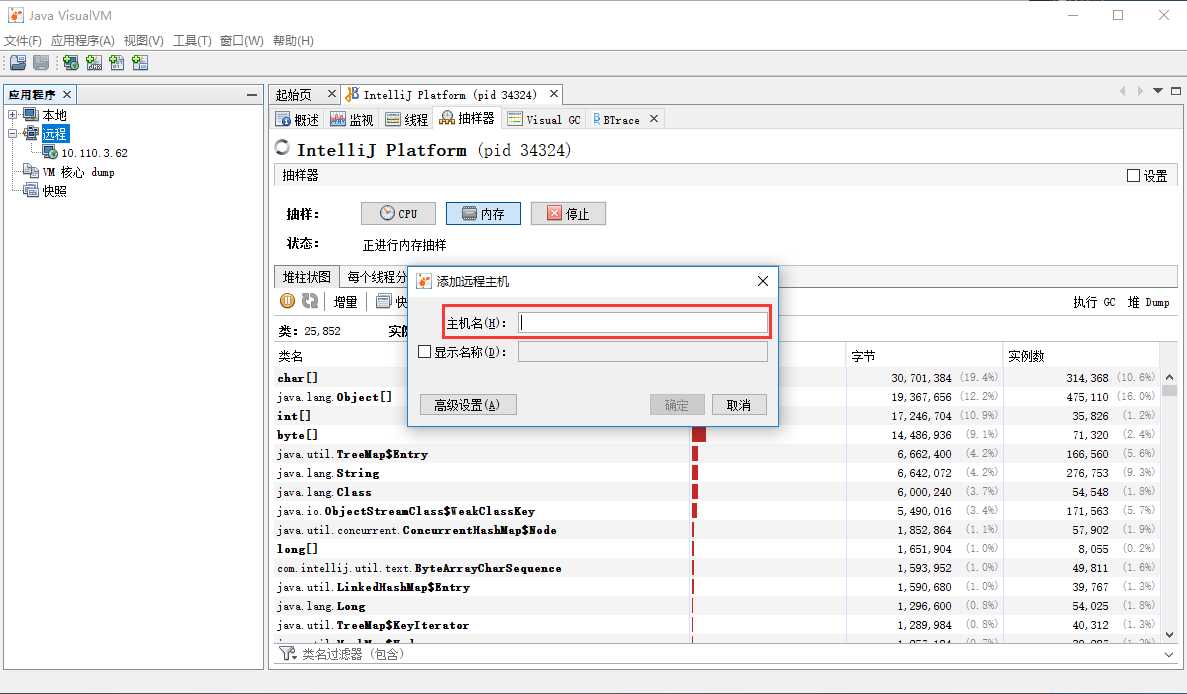Maximize the document area using top-right icon
The height and width of the screenshot is (694, 1187).
1176,91
